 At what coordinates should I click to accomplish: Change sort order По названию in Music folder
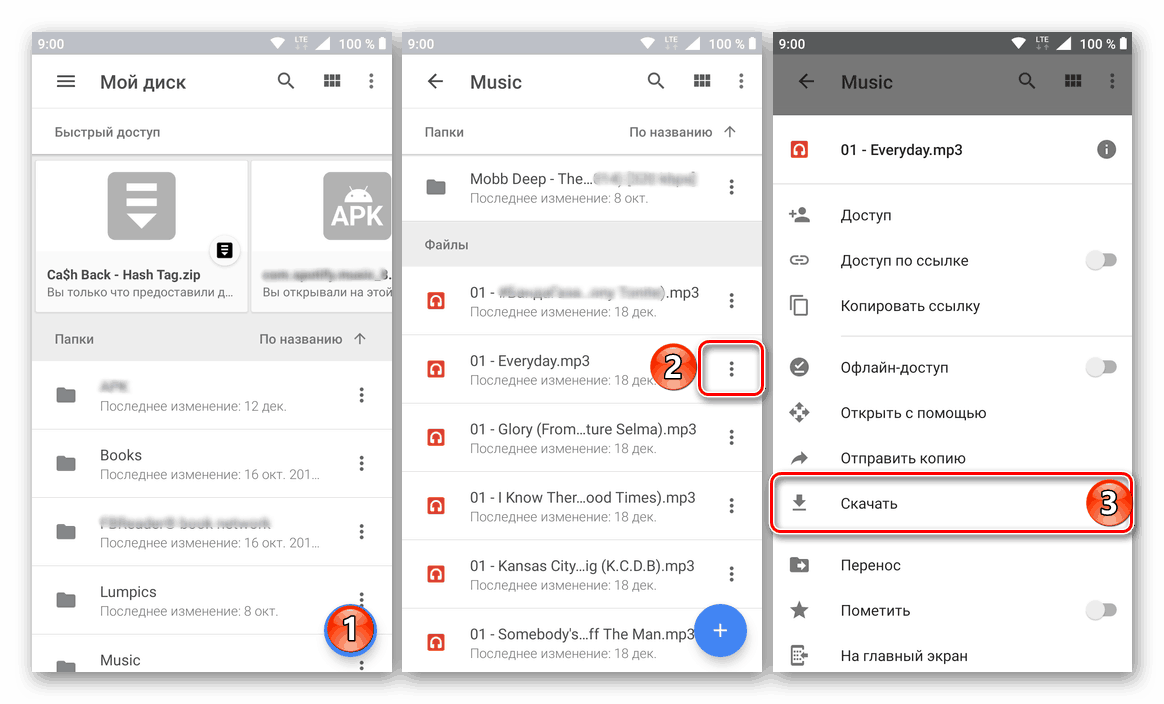[682, 132]
